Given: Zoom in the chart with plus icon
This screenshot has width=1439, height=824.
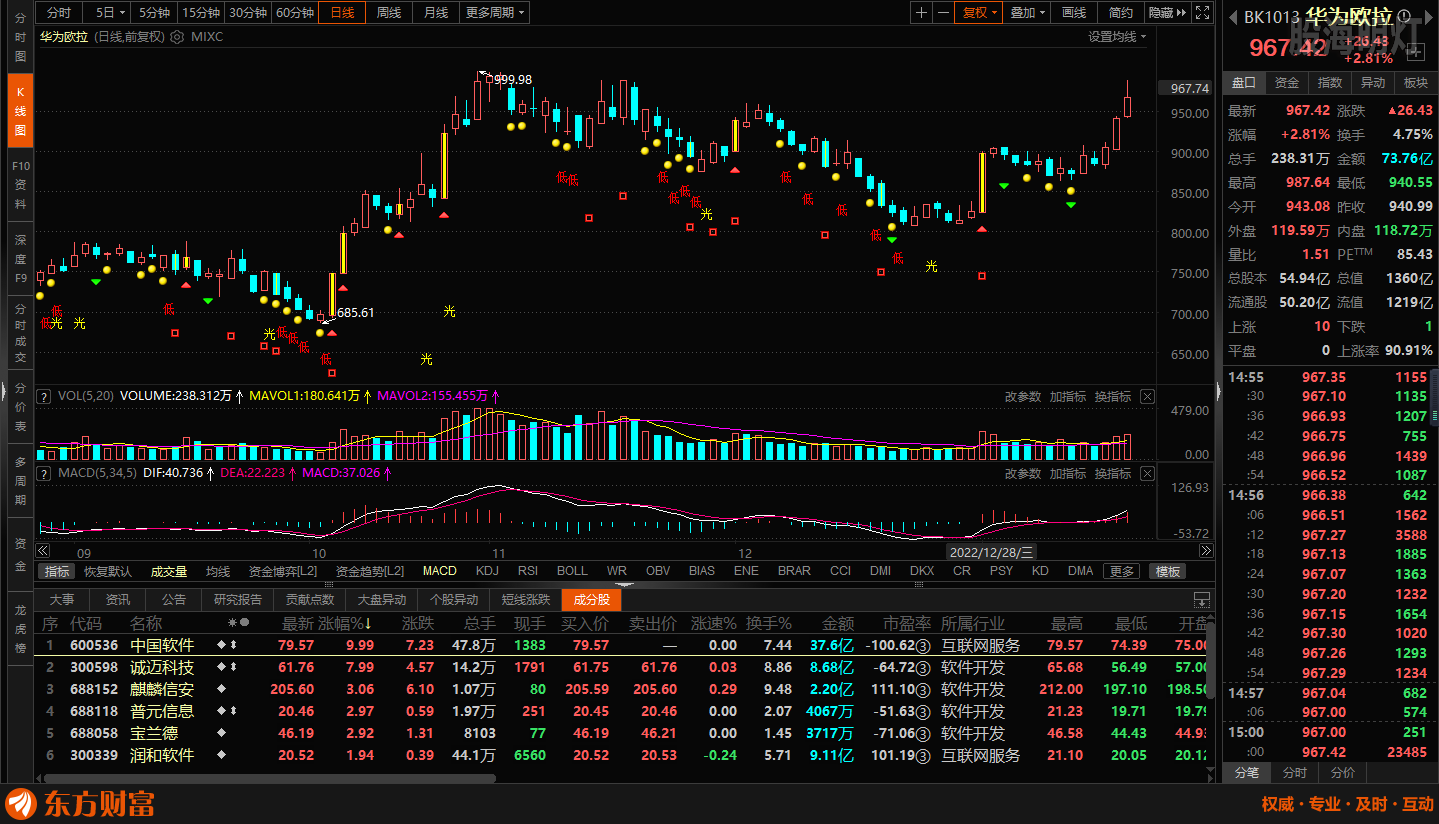Looking at the screenshot, I should point(922,13).
